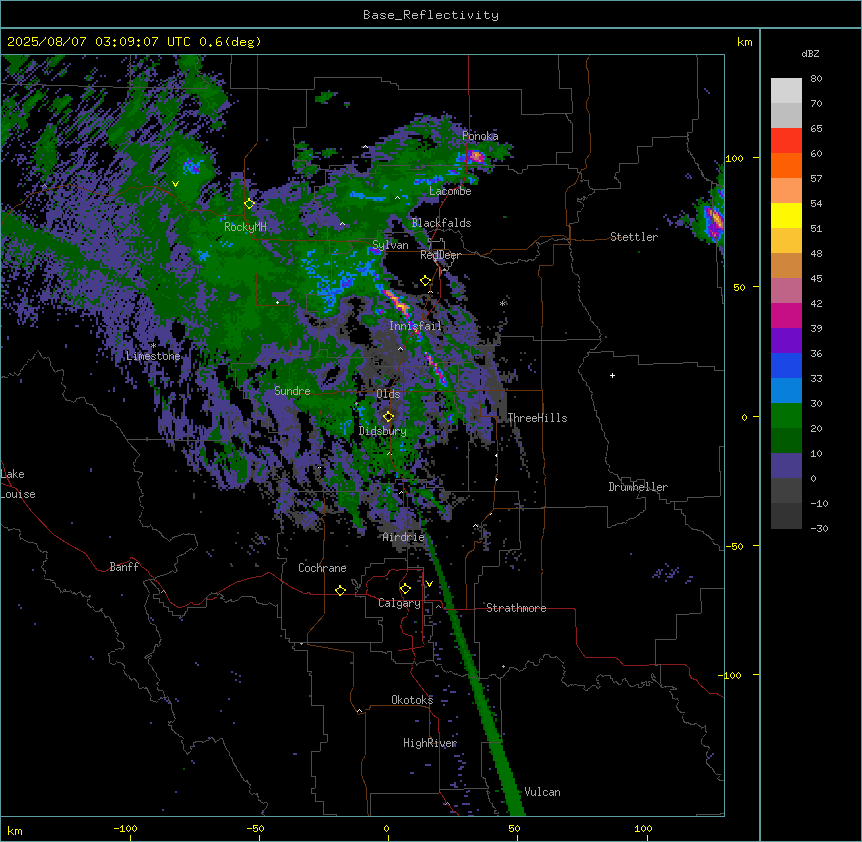Click the Calgary city label
Viewport: 862px width, 842px height.
[399, 603]
